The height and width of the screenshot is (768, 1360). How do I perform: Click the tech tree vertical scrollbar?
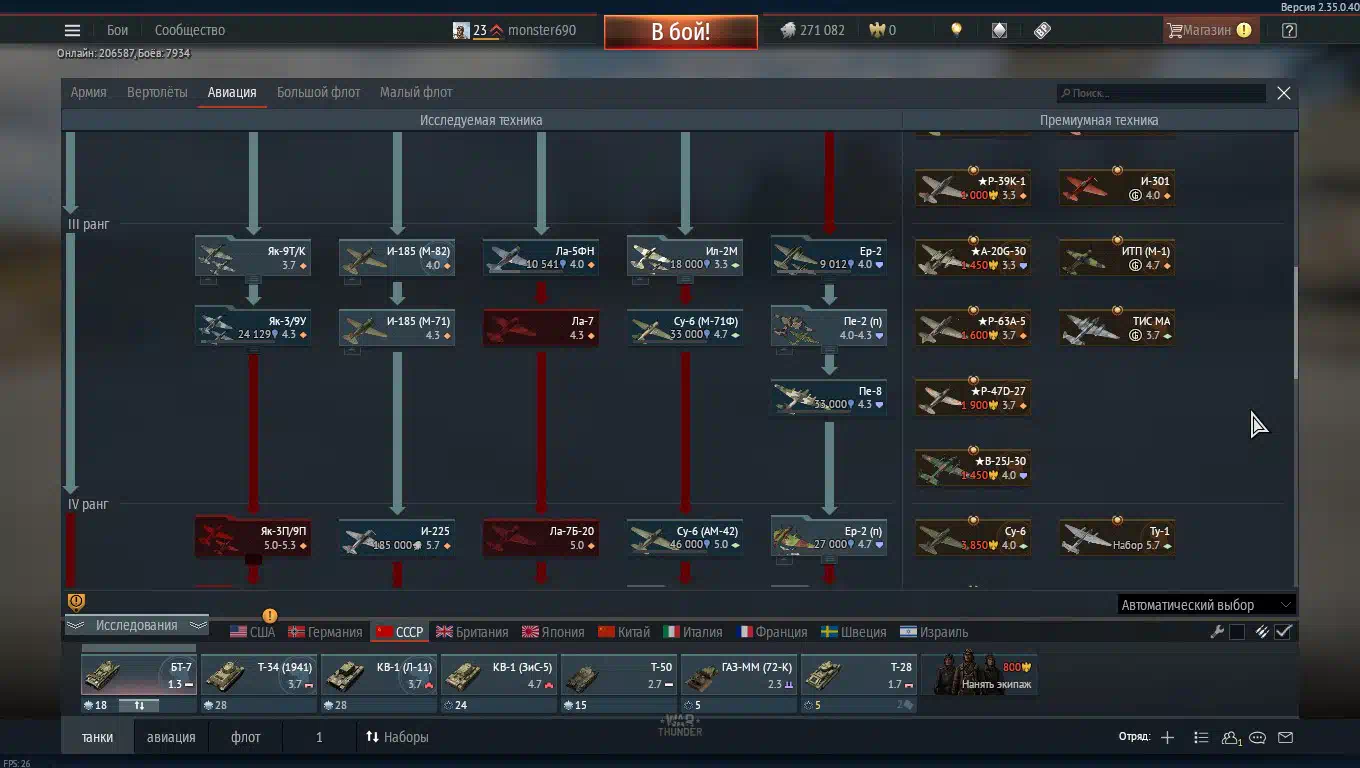pyautogui.click(x=1296, y=323)
